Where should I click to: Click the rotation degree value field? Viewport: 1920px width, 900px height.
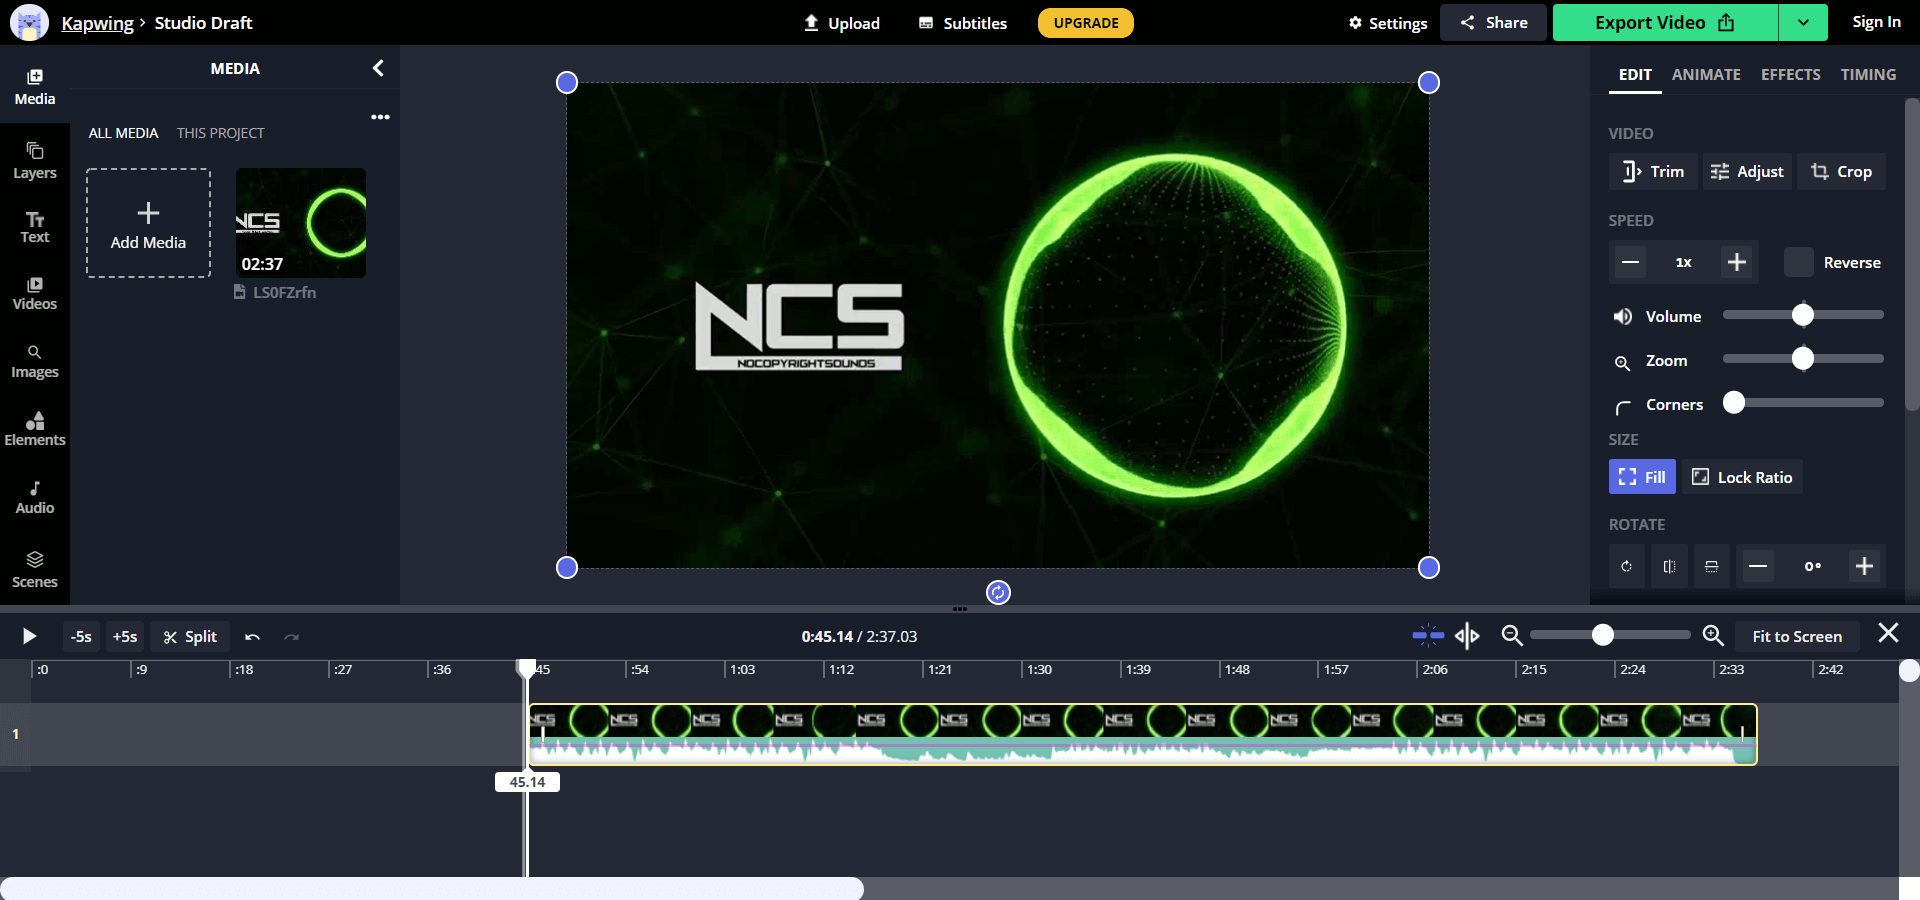(x=1812, y=566)
